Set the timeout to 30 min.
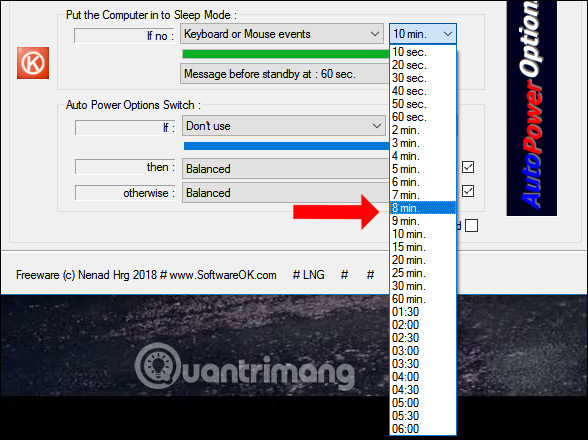Screen dimensions: 588x440 (423, 286)
